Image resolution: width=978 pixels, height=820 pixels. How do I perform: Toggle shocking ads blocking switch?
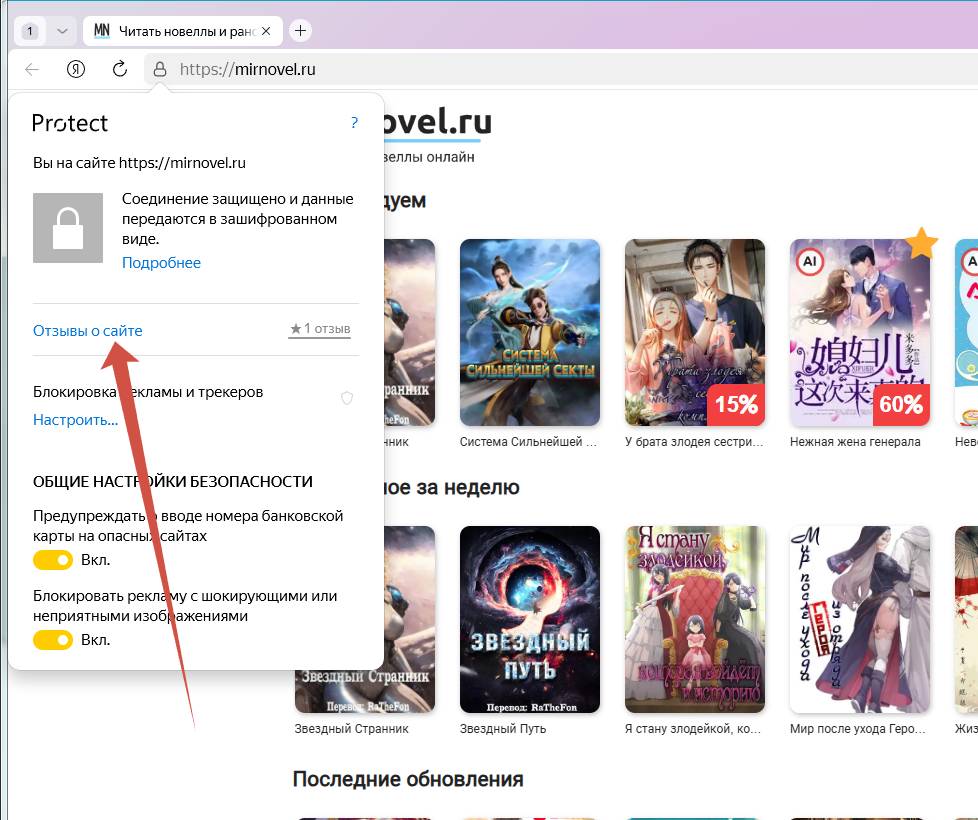coord(53,640)
